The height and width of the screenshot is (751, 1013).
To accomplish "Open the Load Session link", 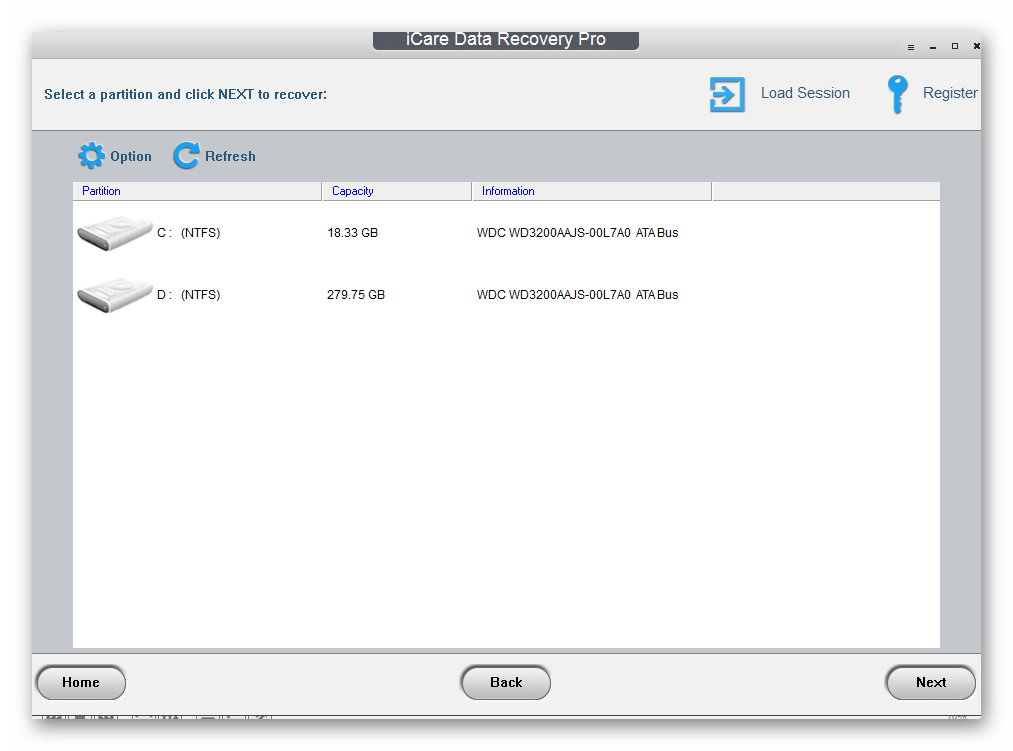I will [805, 93].
